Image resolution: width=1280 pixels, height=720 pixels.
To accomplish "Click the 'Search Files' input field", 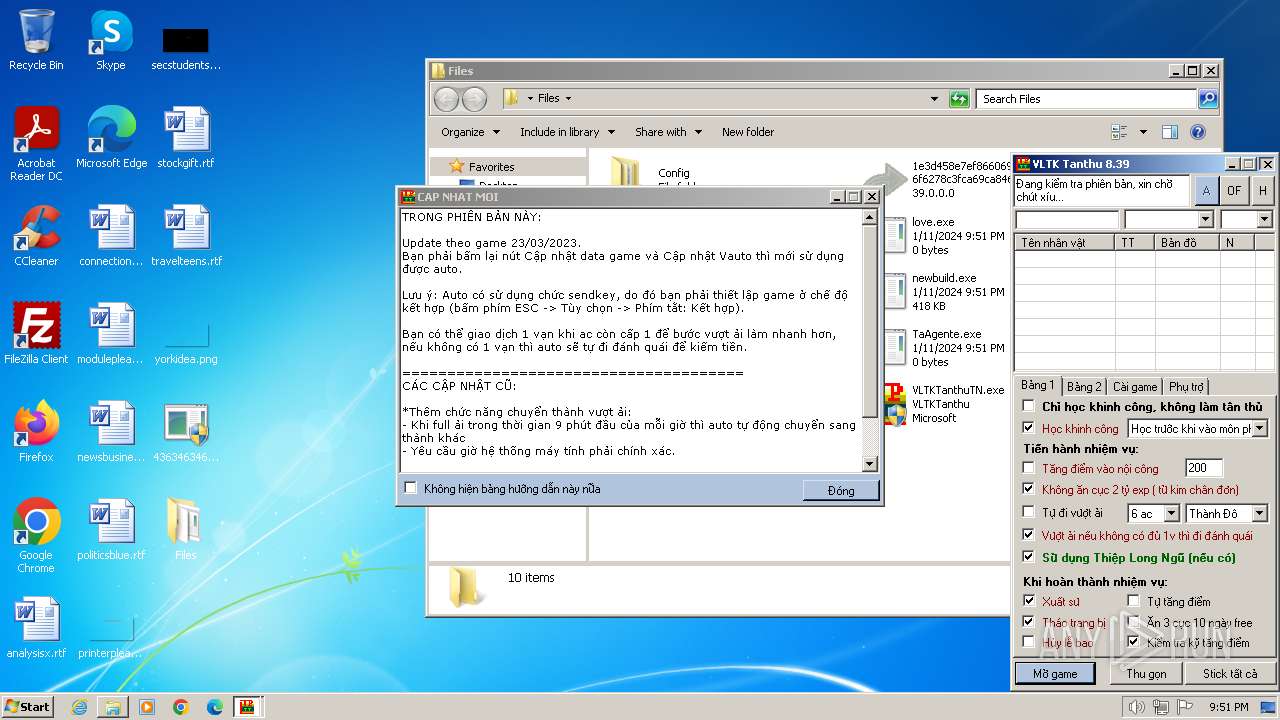I will (1086, 99).
